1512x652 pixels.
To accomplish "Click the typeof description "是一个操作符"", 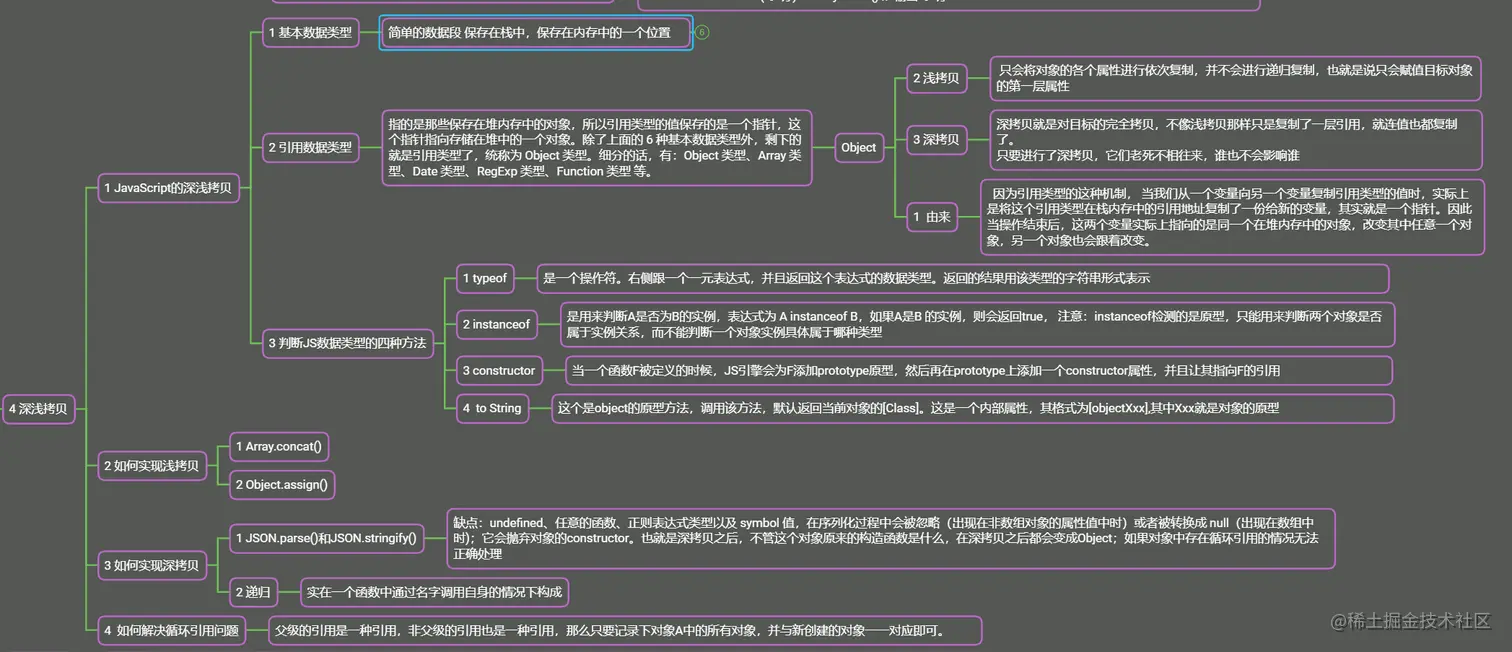I will tap(962, 279).
